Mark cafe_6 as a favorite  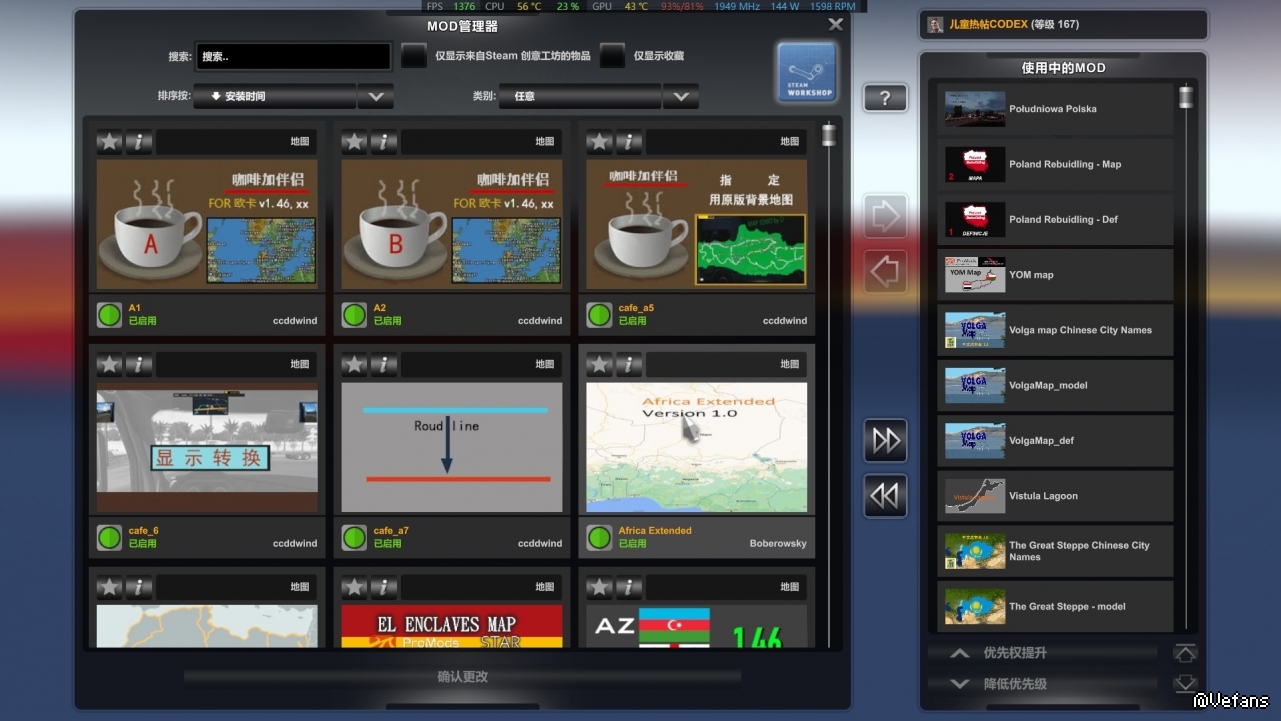coord(109,365)
